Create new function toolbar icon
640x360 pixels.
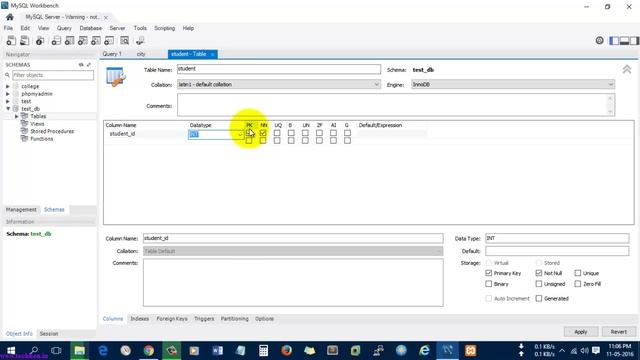109,40
